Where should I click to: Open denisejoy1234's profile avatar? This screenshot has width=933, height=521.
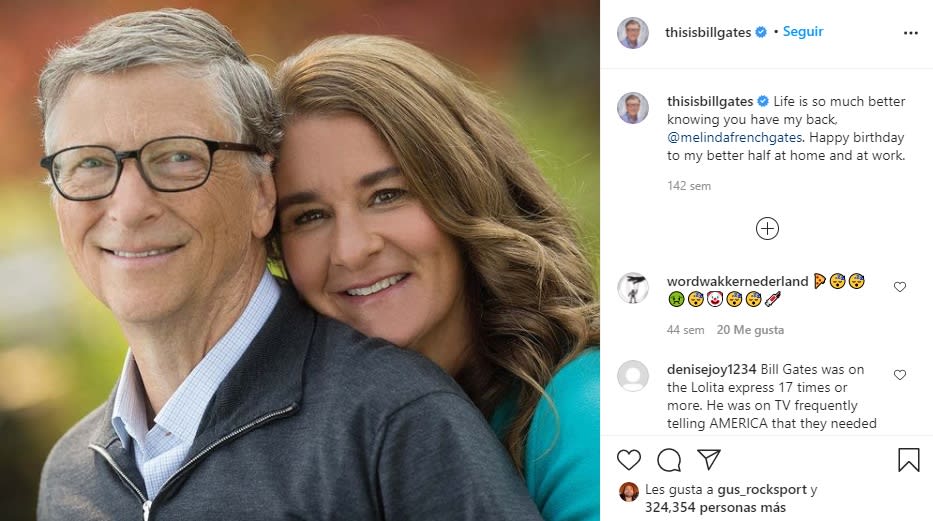[633, 376]
